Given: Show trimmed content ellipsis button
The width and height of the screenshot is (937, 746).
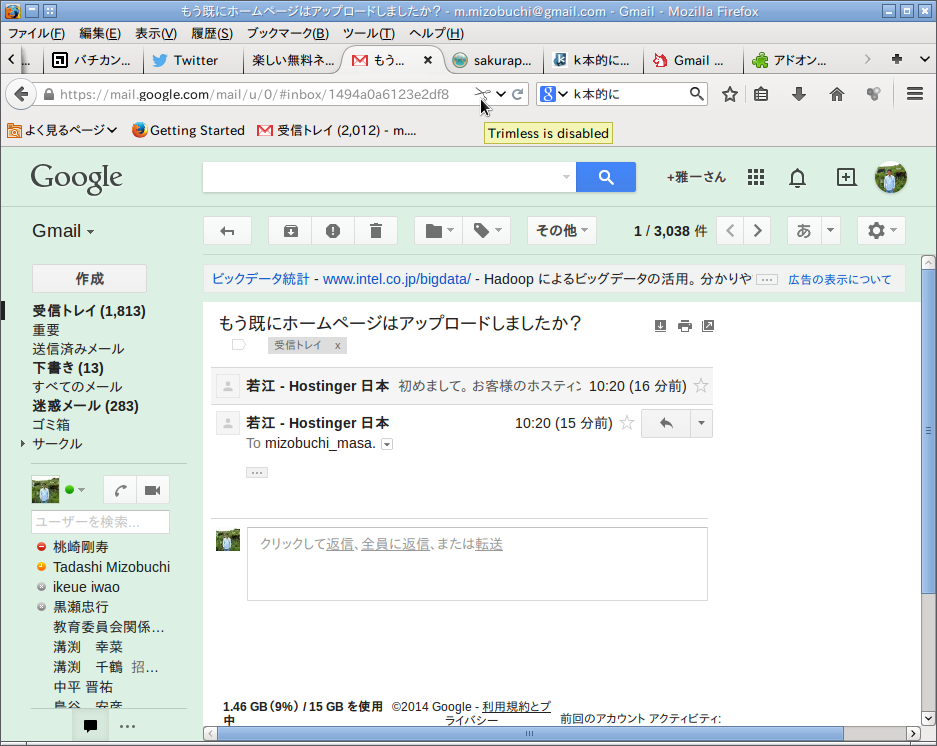Looking at the screenshot, I should click(x=257, y=473).
